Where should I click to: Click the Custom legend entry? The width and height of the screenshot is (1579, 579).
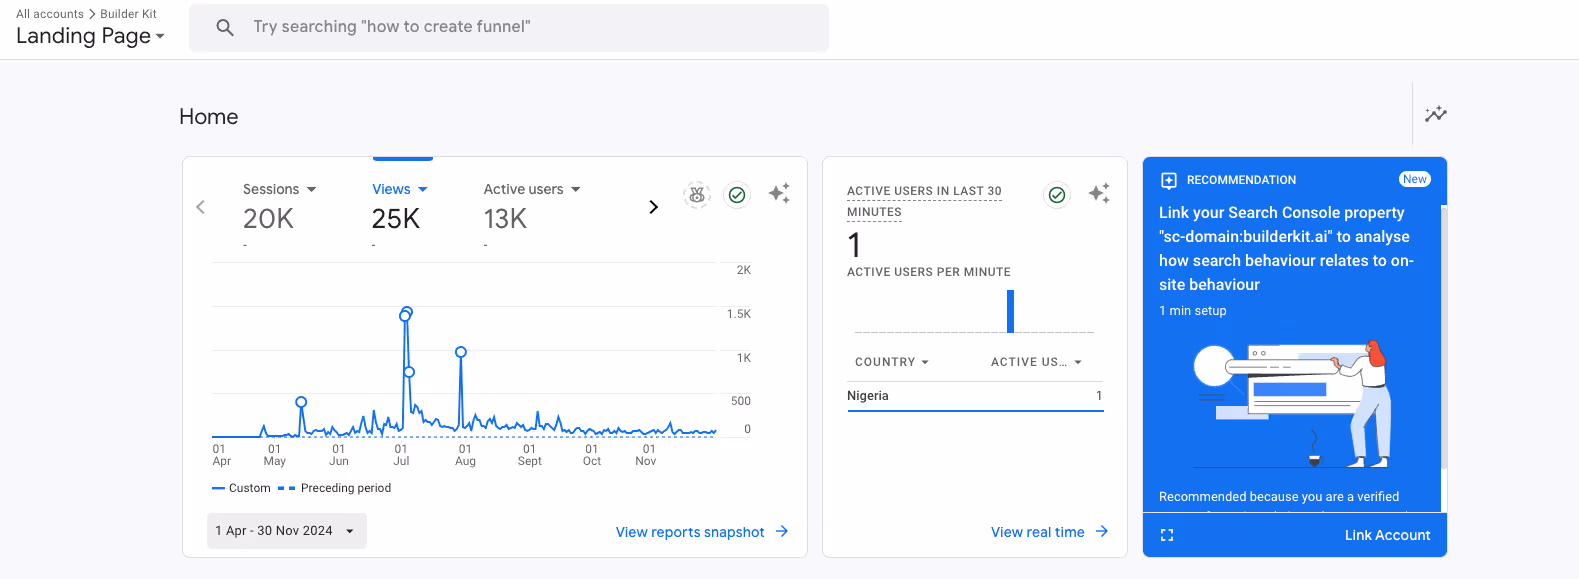[x=241, y=488]
